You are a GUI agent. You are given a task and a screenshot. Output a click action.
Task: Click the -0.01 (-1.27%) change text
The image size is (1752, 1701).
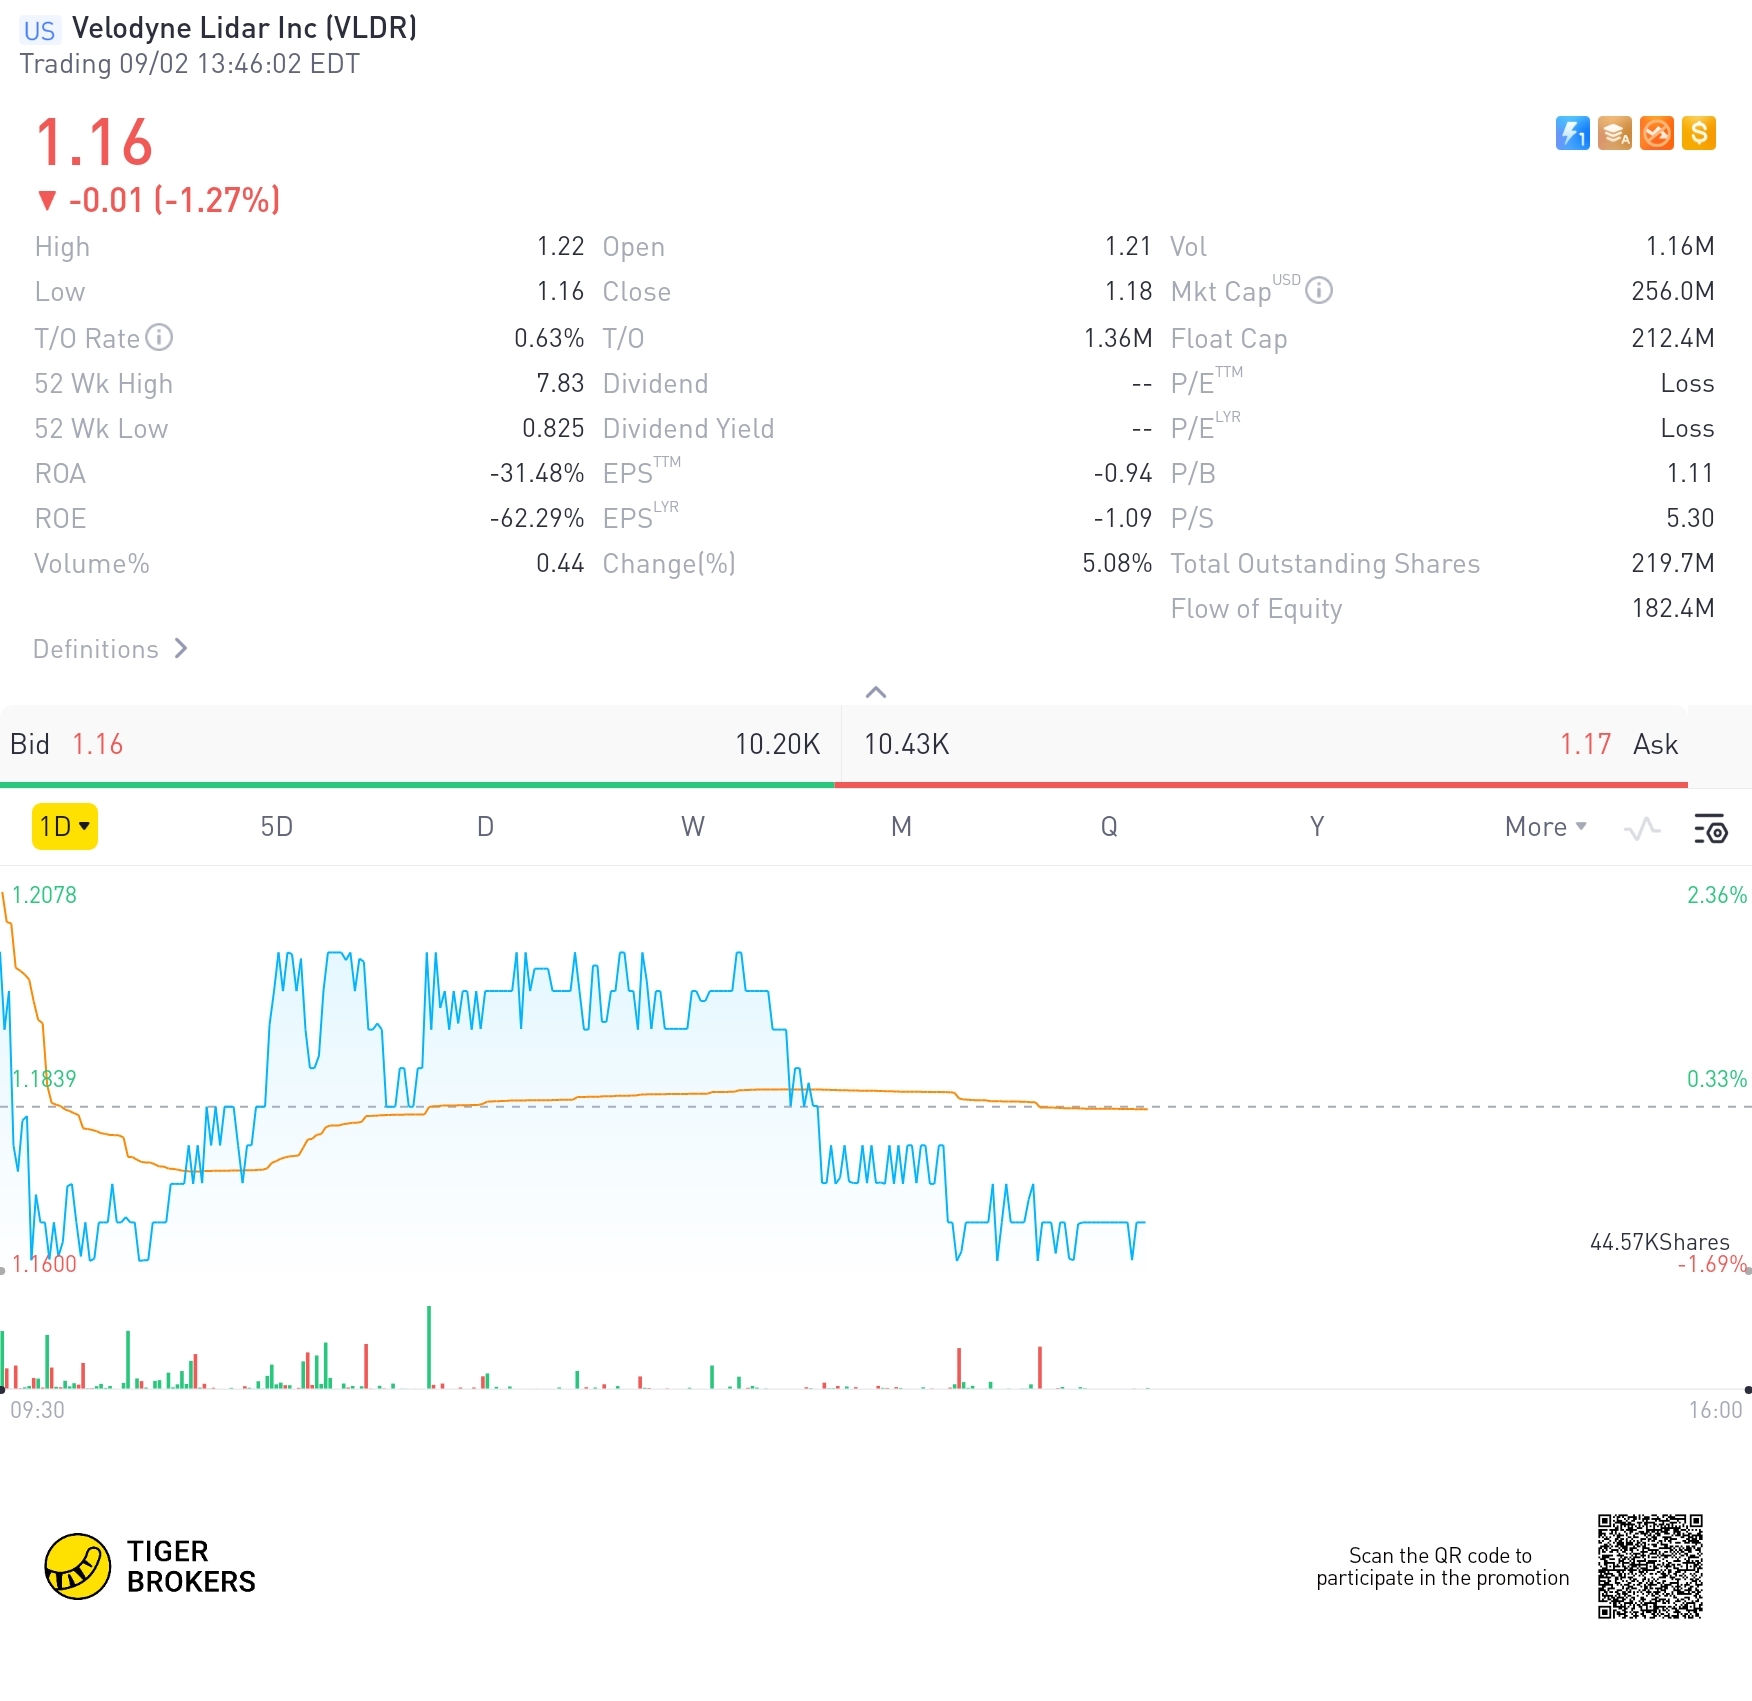(174, 200)
